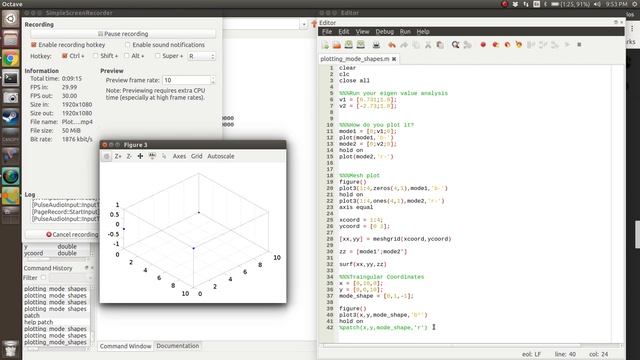
Task: Click the Preview frame rate input field
Action: (187, 80)
